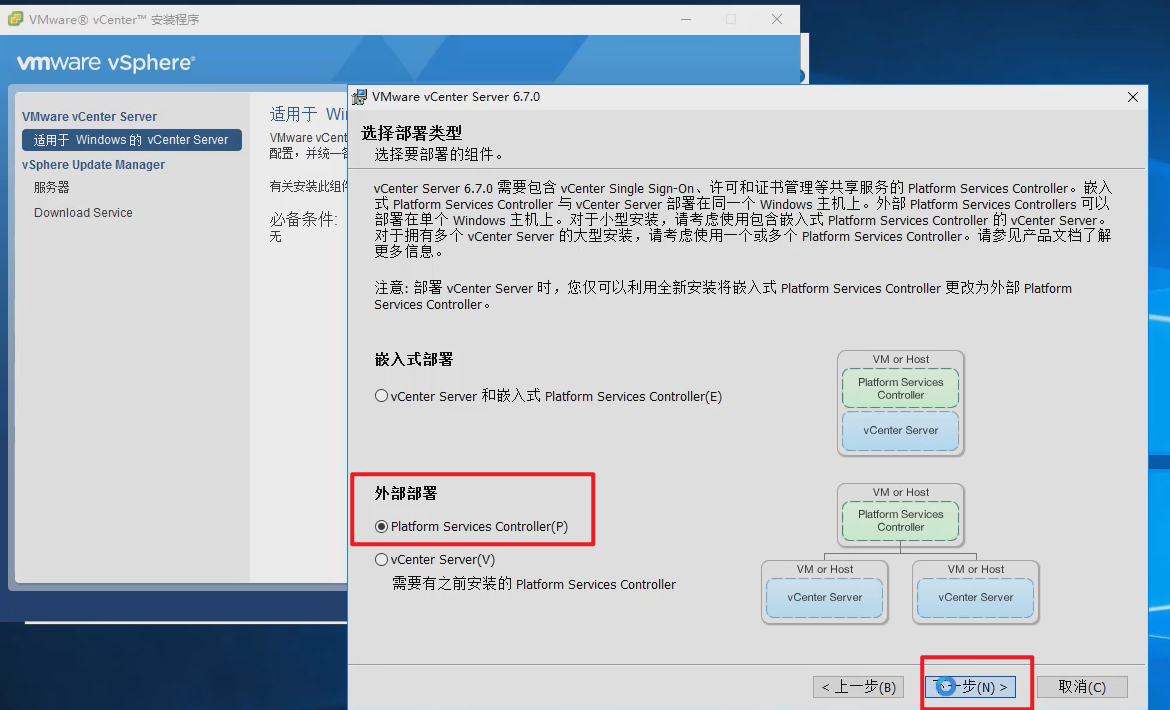This screenshot has height=710, width=1170.
Task: Click the 上一步(B) back button
Action: coord(858,687)
